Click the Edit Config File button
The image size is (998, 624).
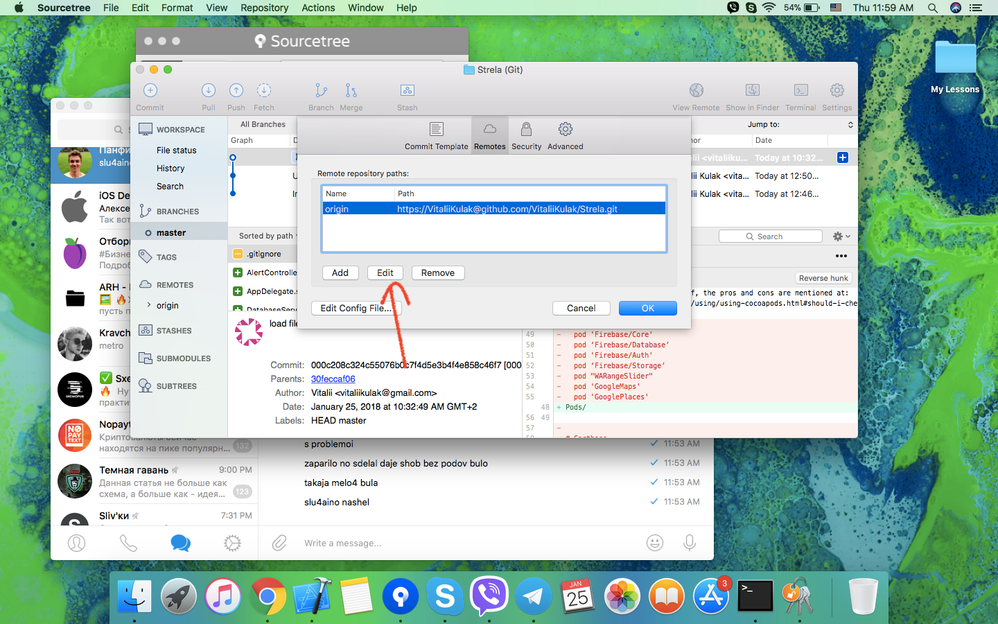coord(355,308)
